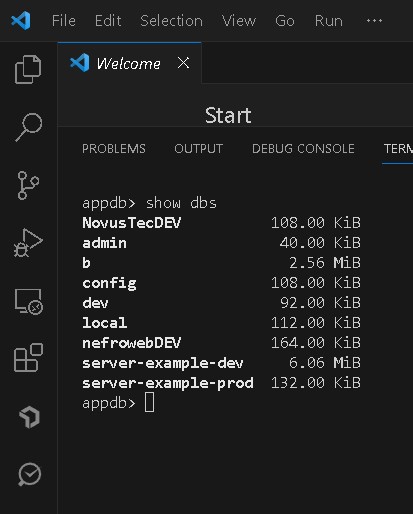Image resolution: width=413 pixels, height=514 pixels.
Task: Close the Welcome tab
Action: pos(183,63)
